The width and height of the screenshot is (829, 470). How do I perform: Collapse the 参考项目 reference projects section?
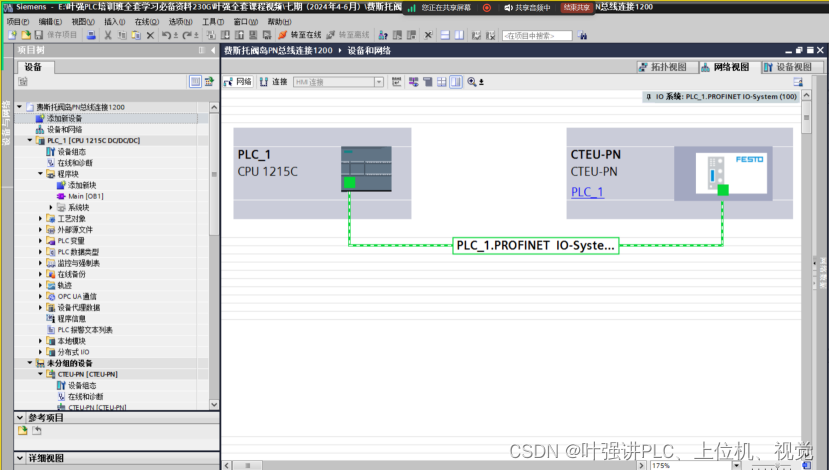[x=20, y=418]
